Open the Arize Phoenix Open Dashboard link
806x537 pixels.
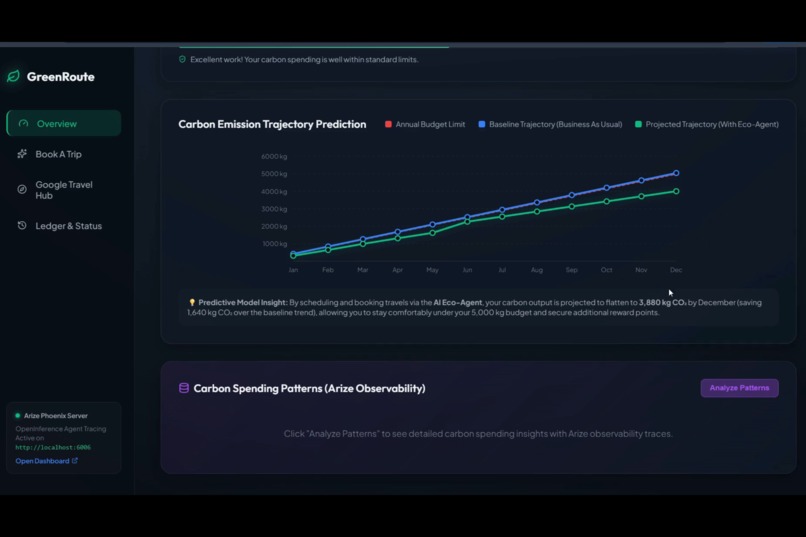pos(42,461)
